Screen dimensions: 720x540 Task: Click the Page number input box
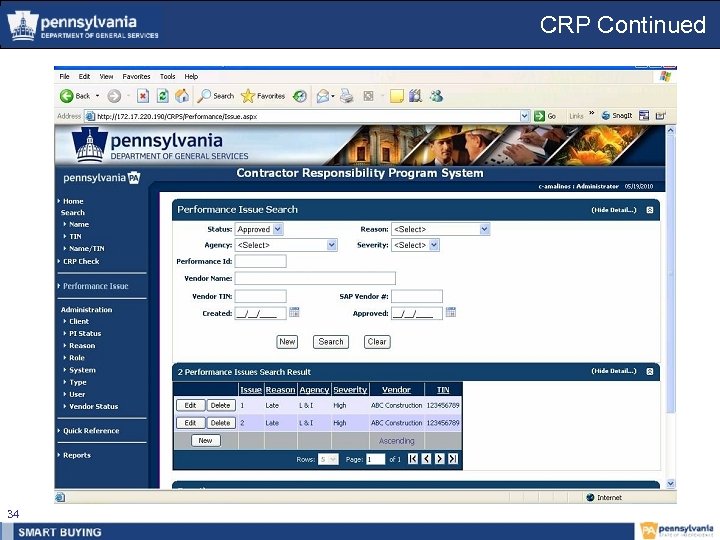pyautogui.click(x=376, y=459)
